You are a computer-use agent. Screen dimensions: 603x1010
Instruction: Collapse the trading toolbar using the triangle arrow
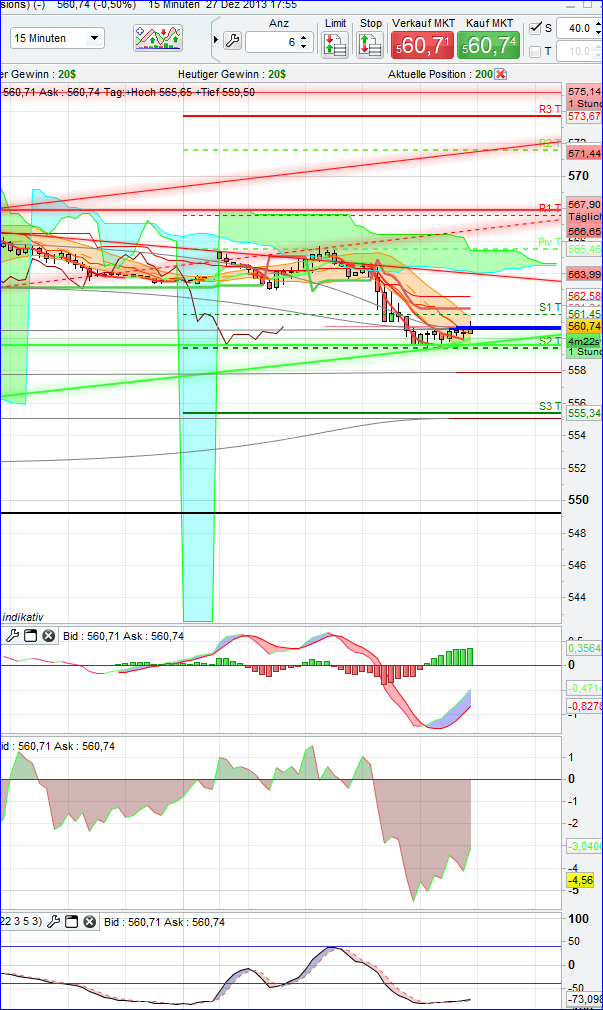click(216, 40)
